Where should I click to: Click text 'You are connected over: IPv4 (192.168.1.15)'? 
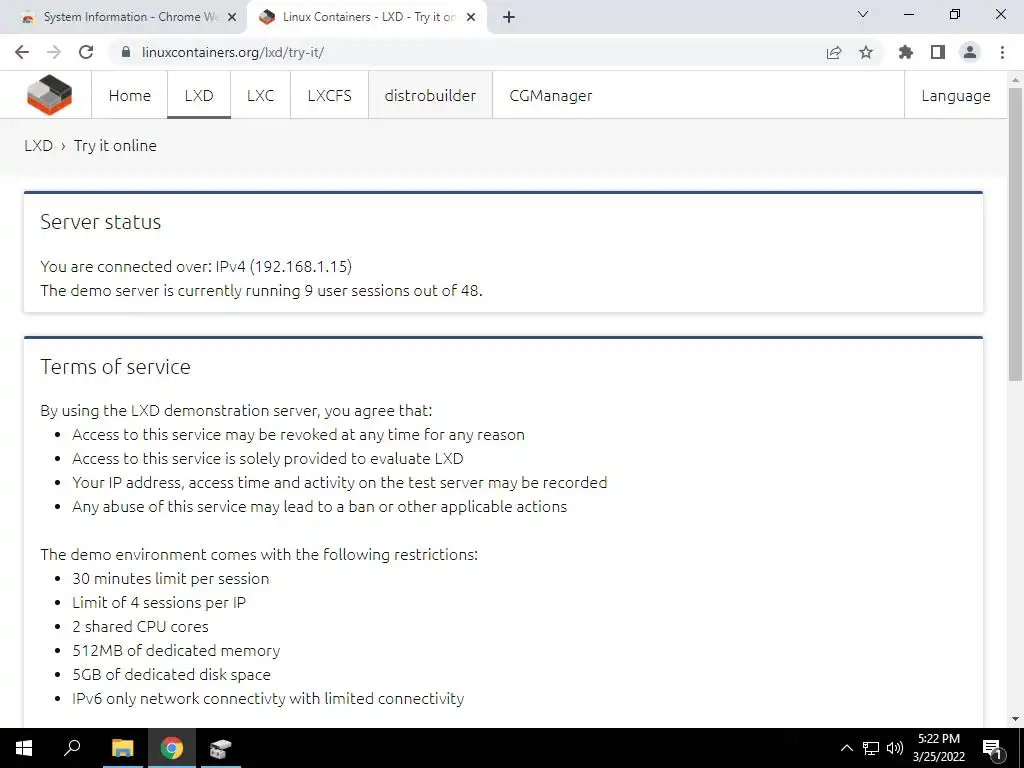pyautogui.click(x=196, y=266)
